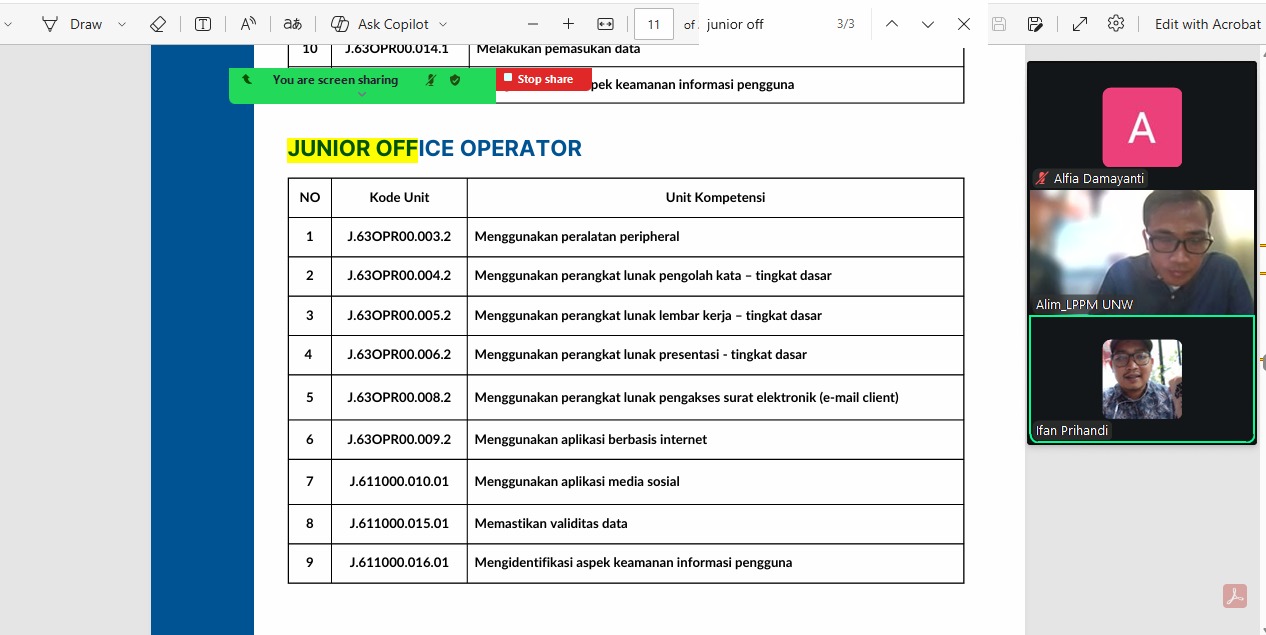The image size is (1266, 635).
Task: Activate the Add text tool
Action: point(203,24)
